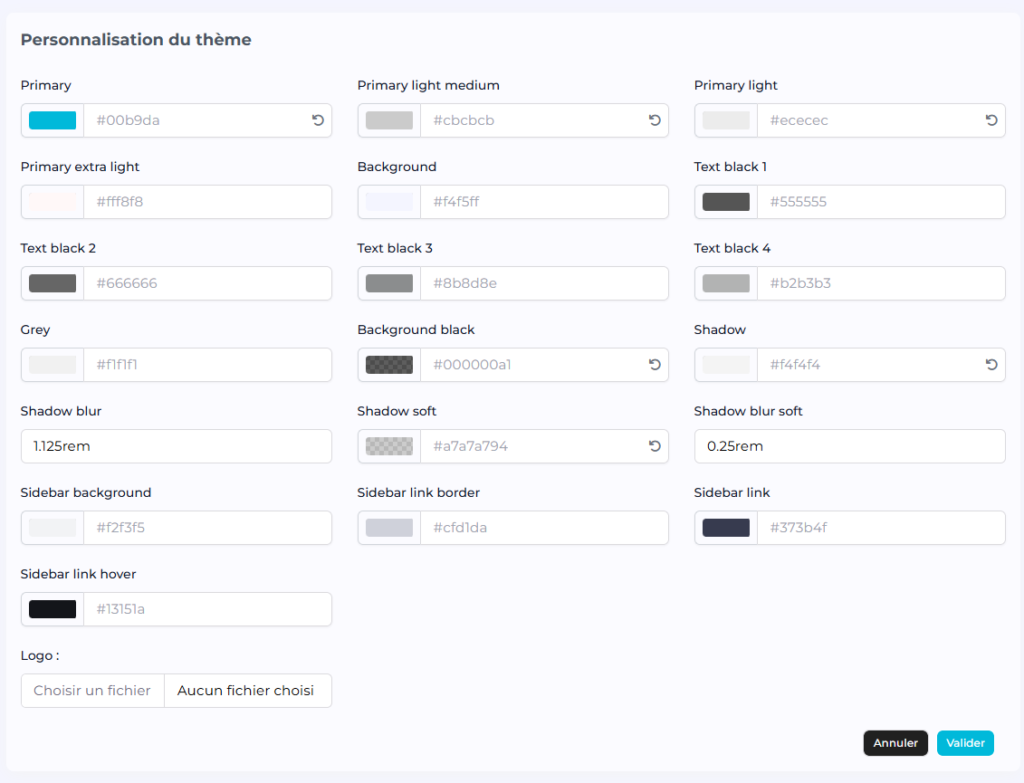1024x783 pixels.
Task: Reset the Primary color value
Action: [317, 120]
